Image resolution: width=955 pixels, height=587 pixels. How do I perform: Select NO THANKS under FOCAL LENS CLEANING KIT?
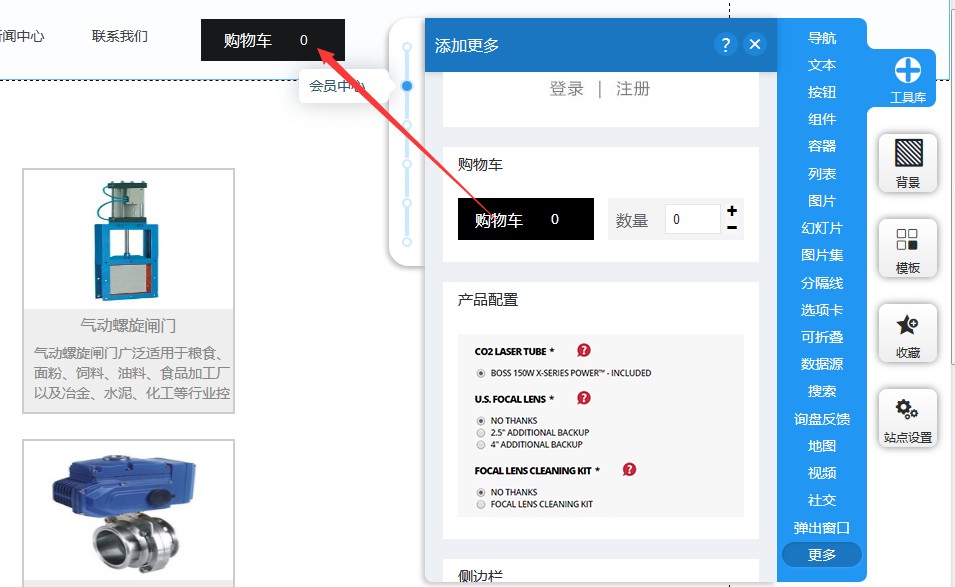coord(481,492)
